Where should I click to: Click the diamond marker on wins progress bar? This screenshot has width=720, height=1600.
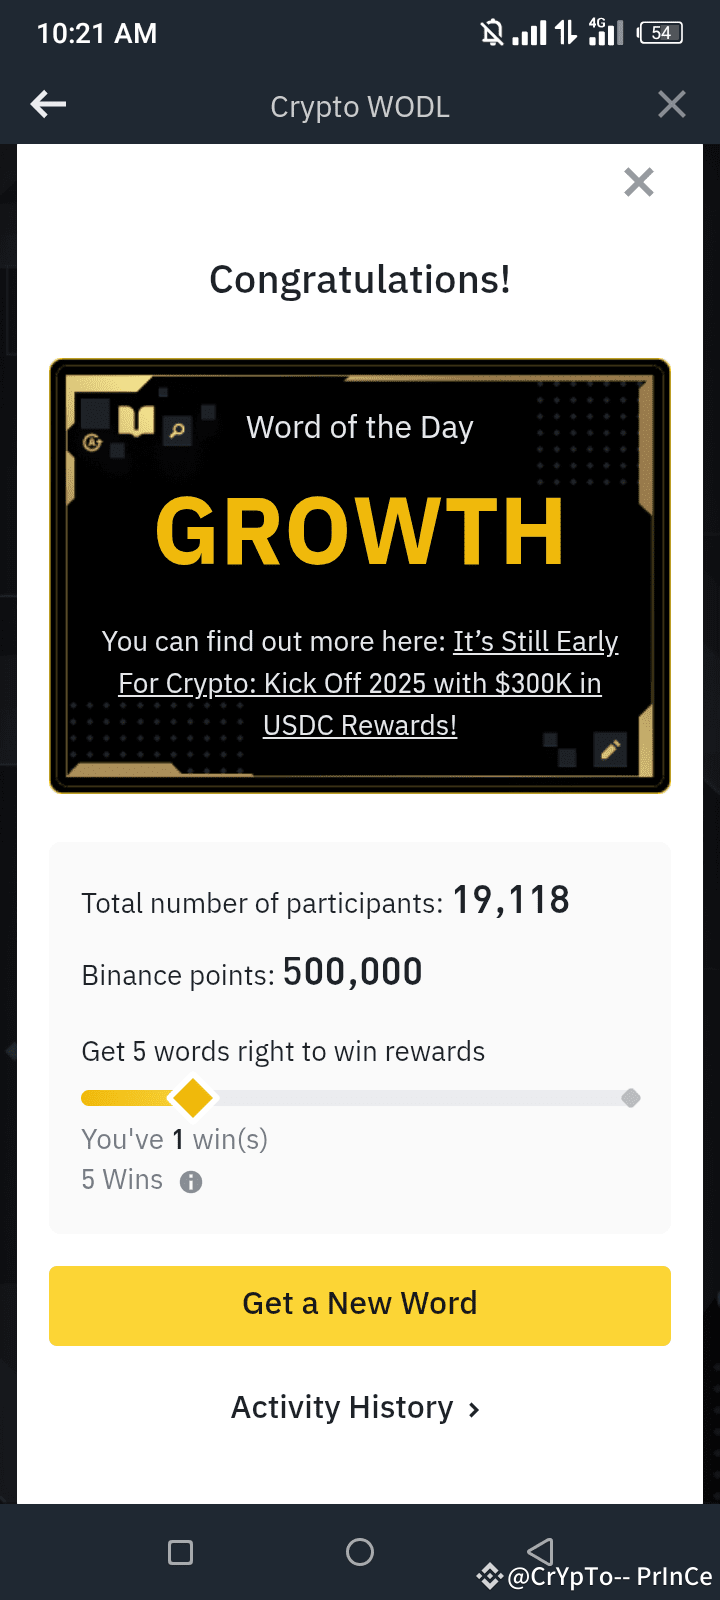coord(193,1098)
